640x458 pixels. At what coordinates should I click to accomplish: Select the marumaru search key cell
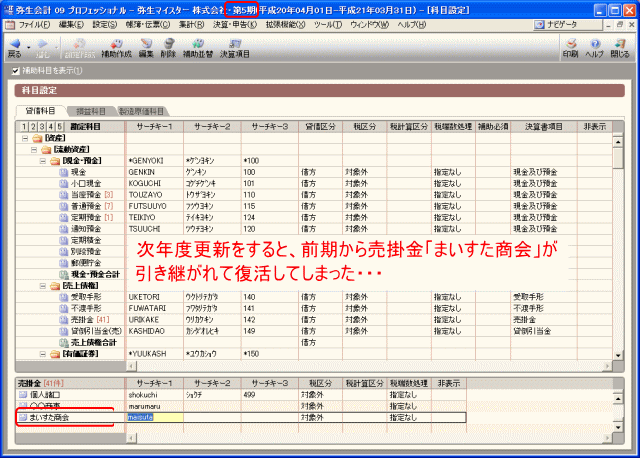pyautogui.click(x=155, y=406)
